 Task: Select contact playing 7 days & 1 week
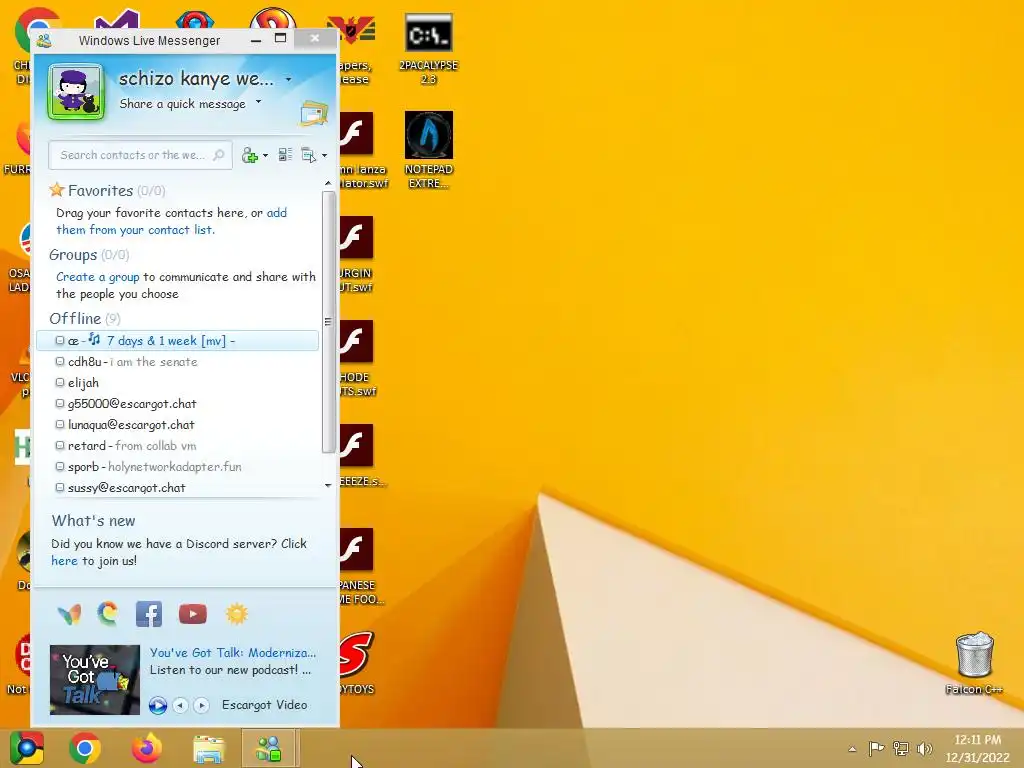[x=178, y=340]
